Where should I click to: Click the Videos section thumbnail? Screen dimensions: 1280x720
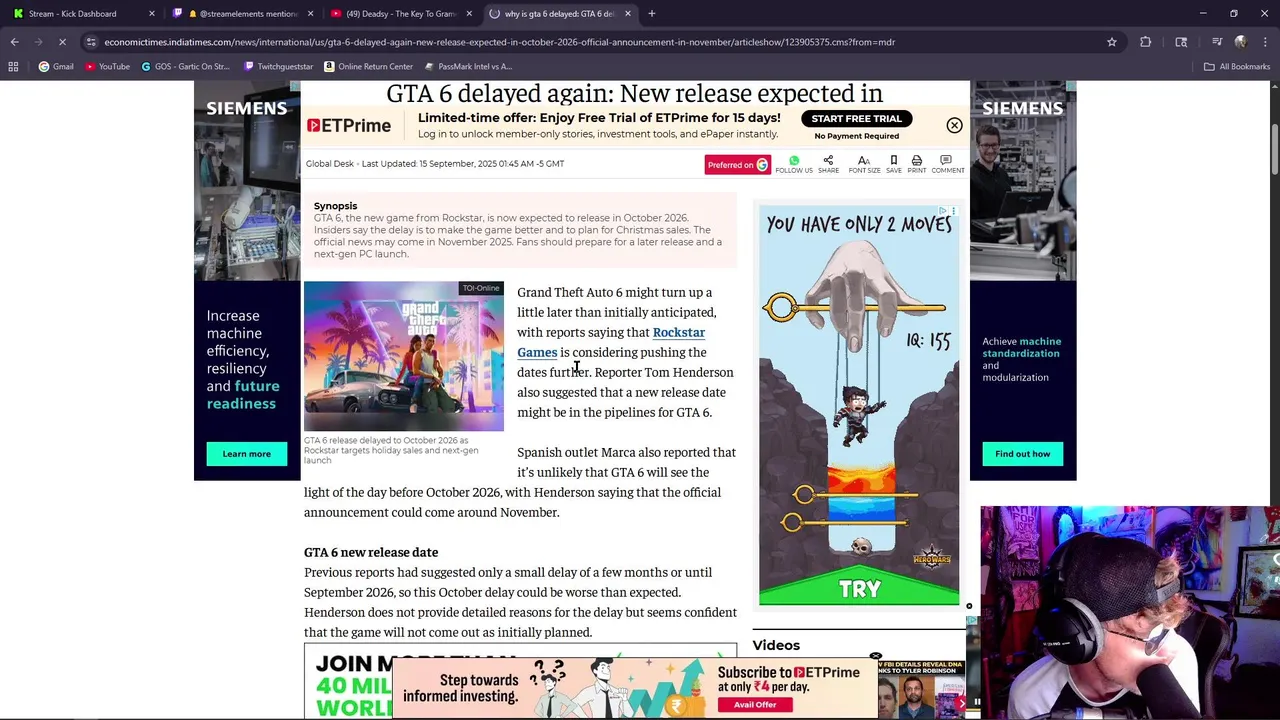[x=921, y=688]
